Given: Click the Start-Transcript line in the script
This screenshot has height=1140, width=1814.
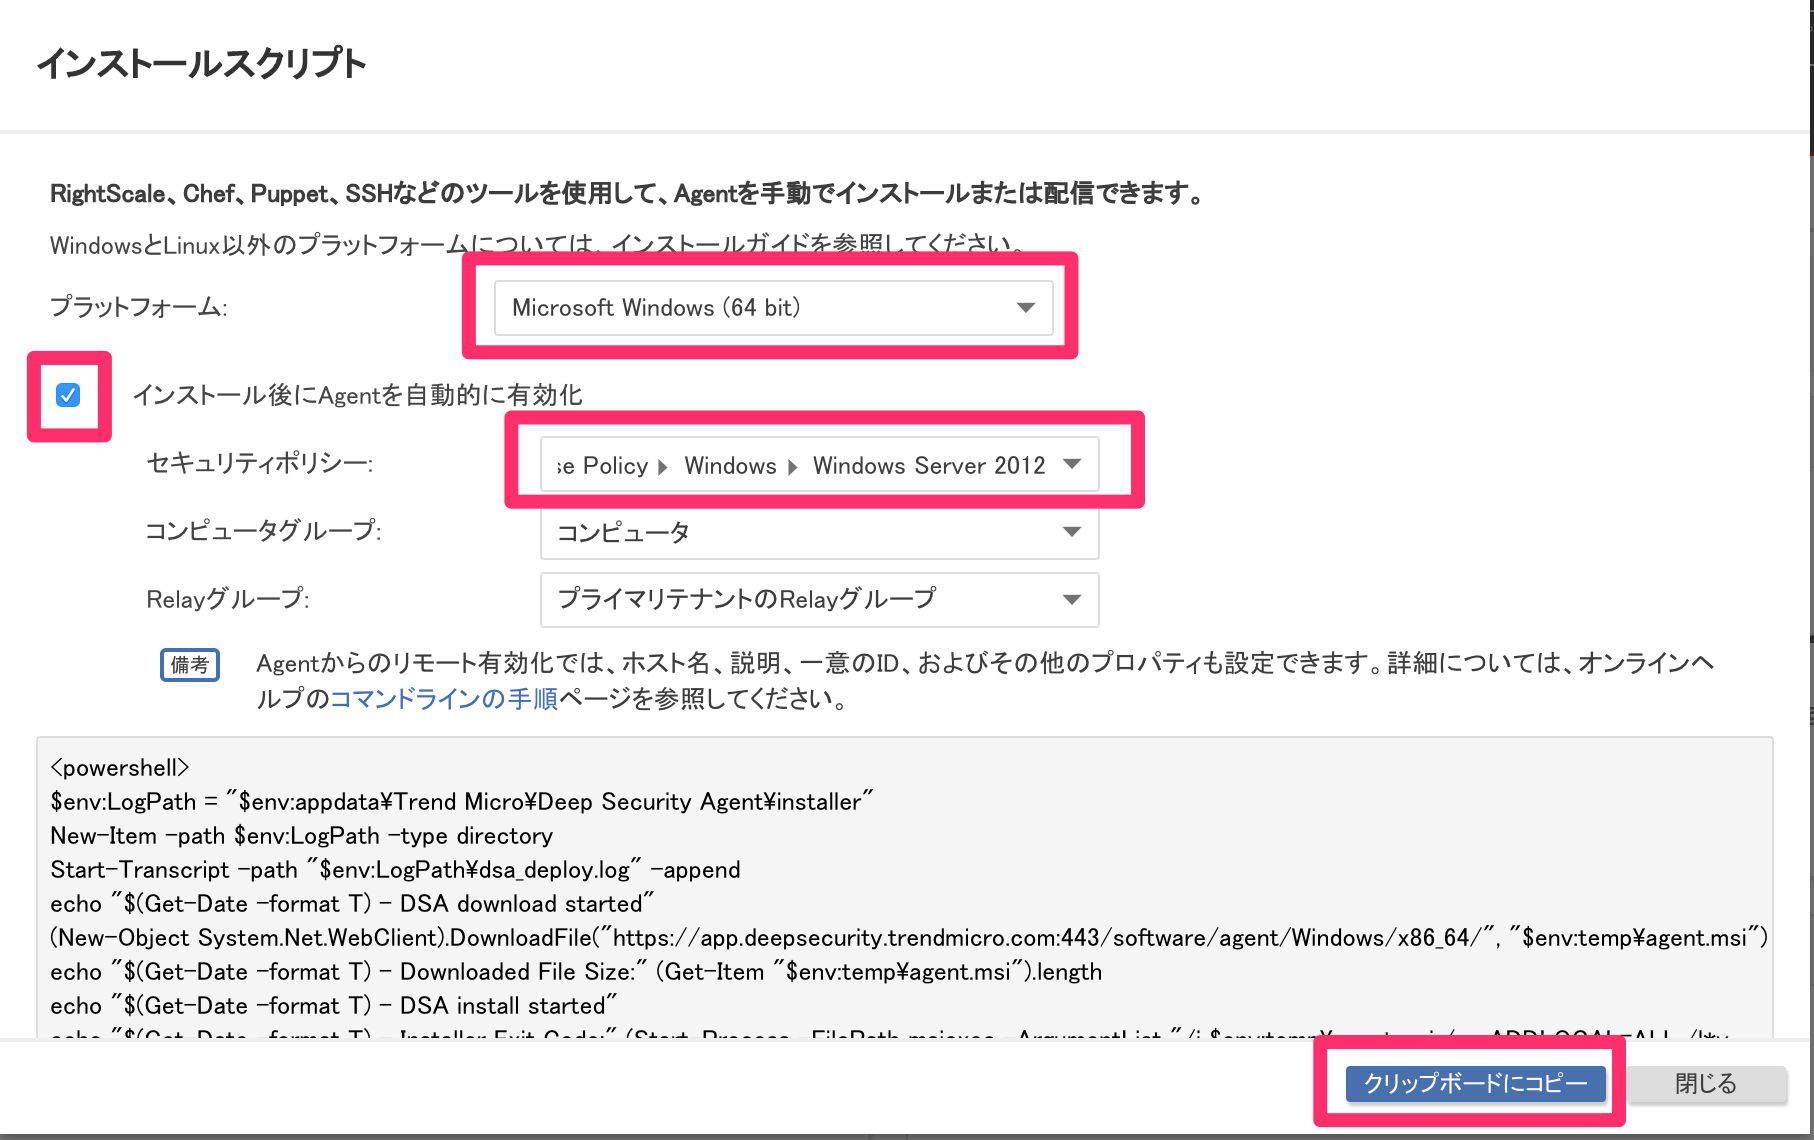Looking at the screenshot, I should tap(395, 870).
